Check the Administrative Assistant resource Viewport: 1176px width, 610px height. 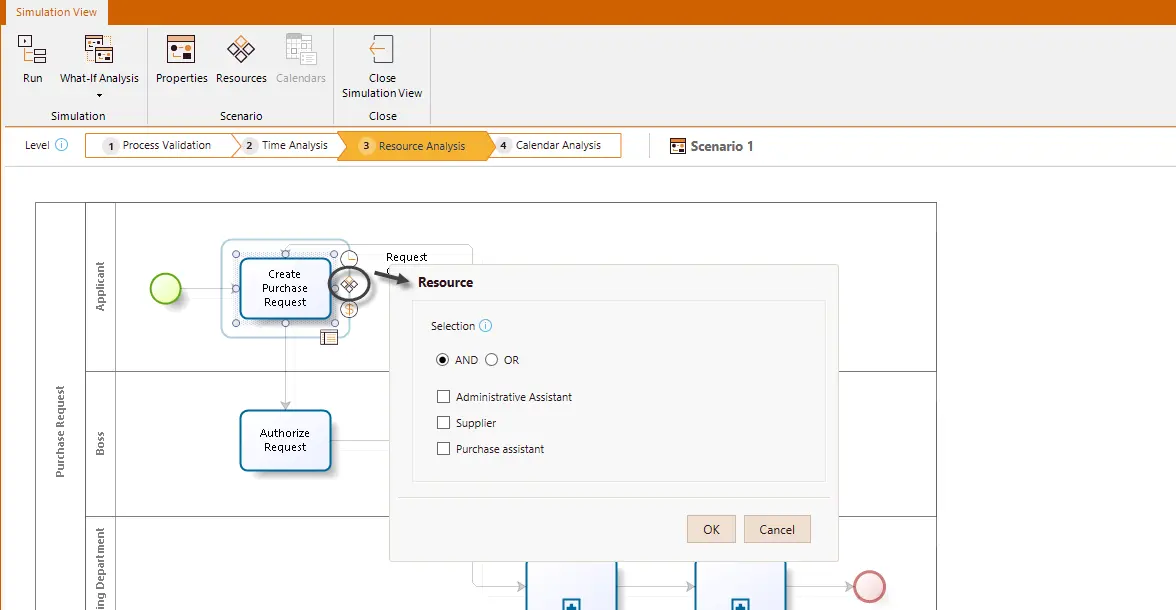[443, 396]
